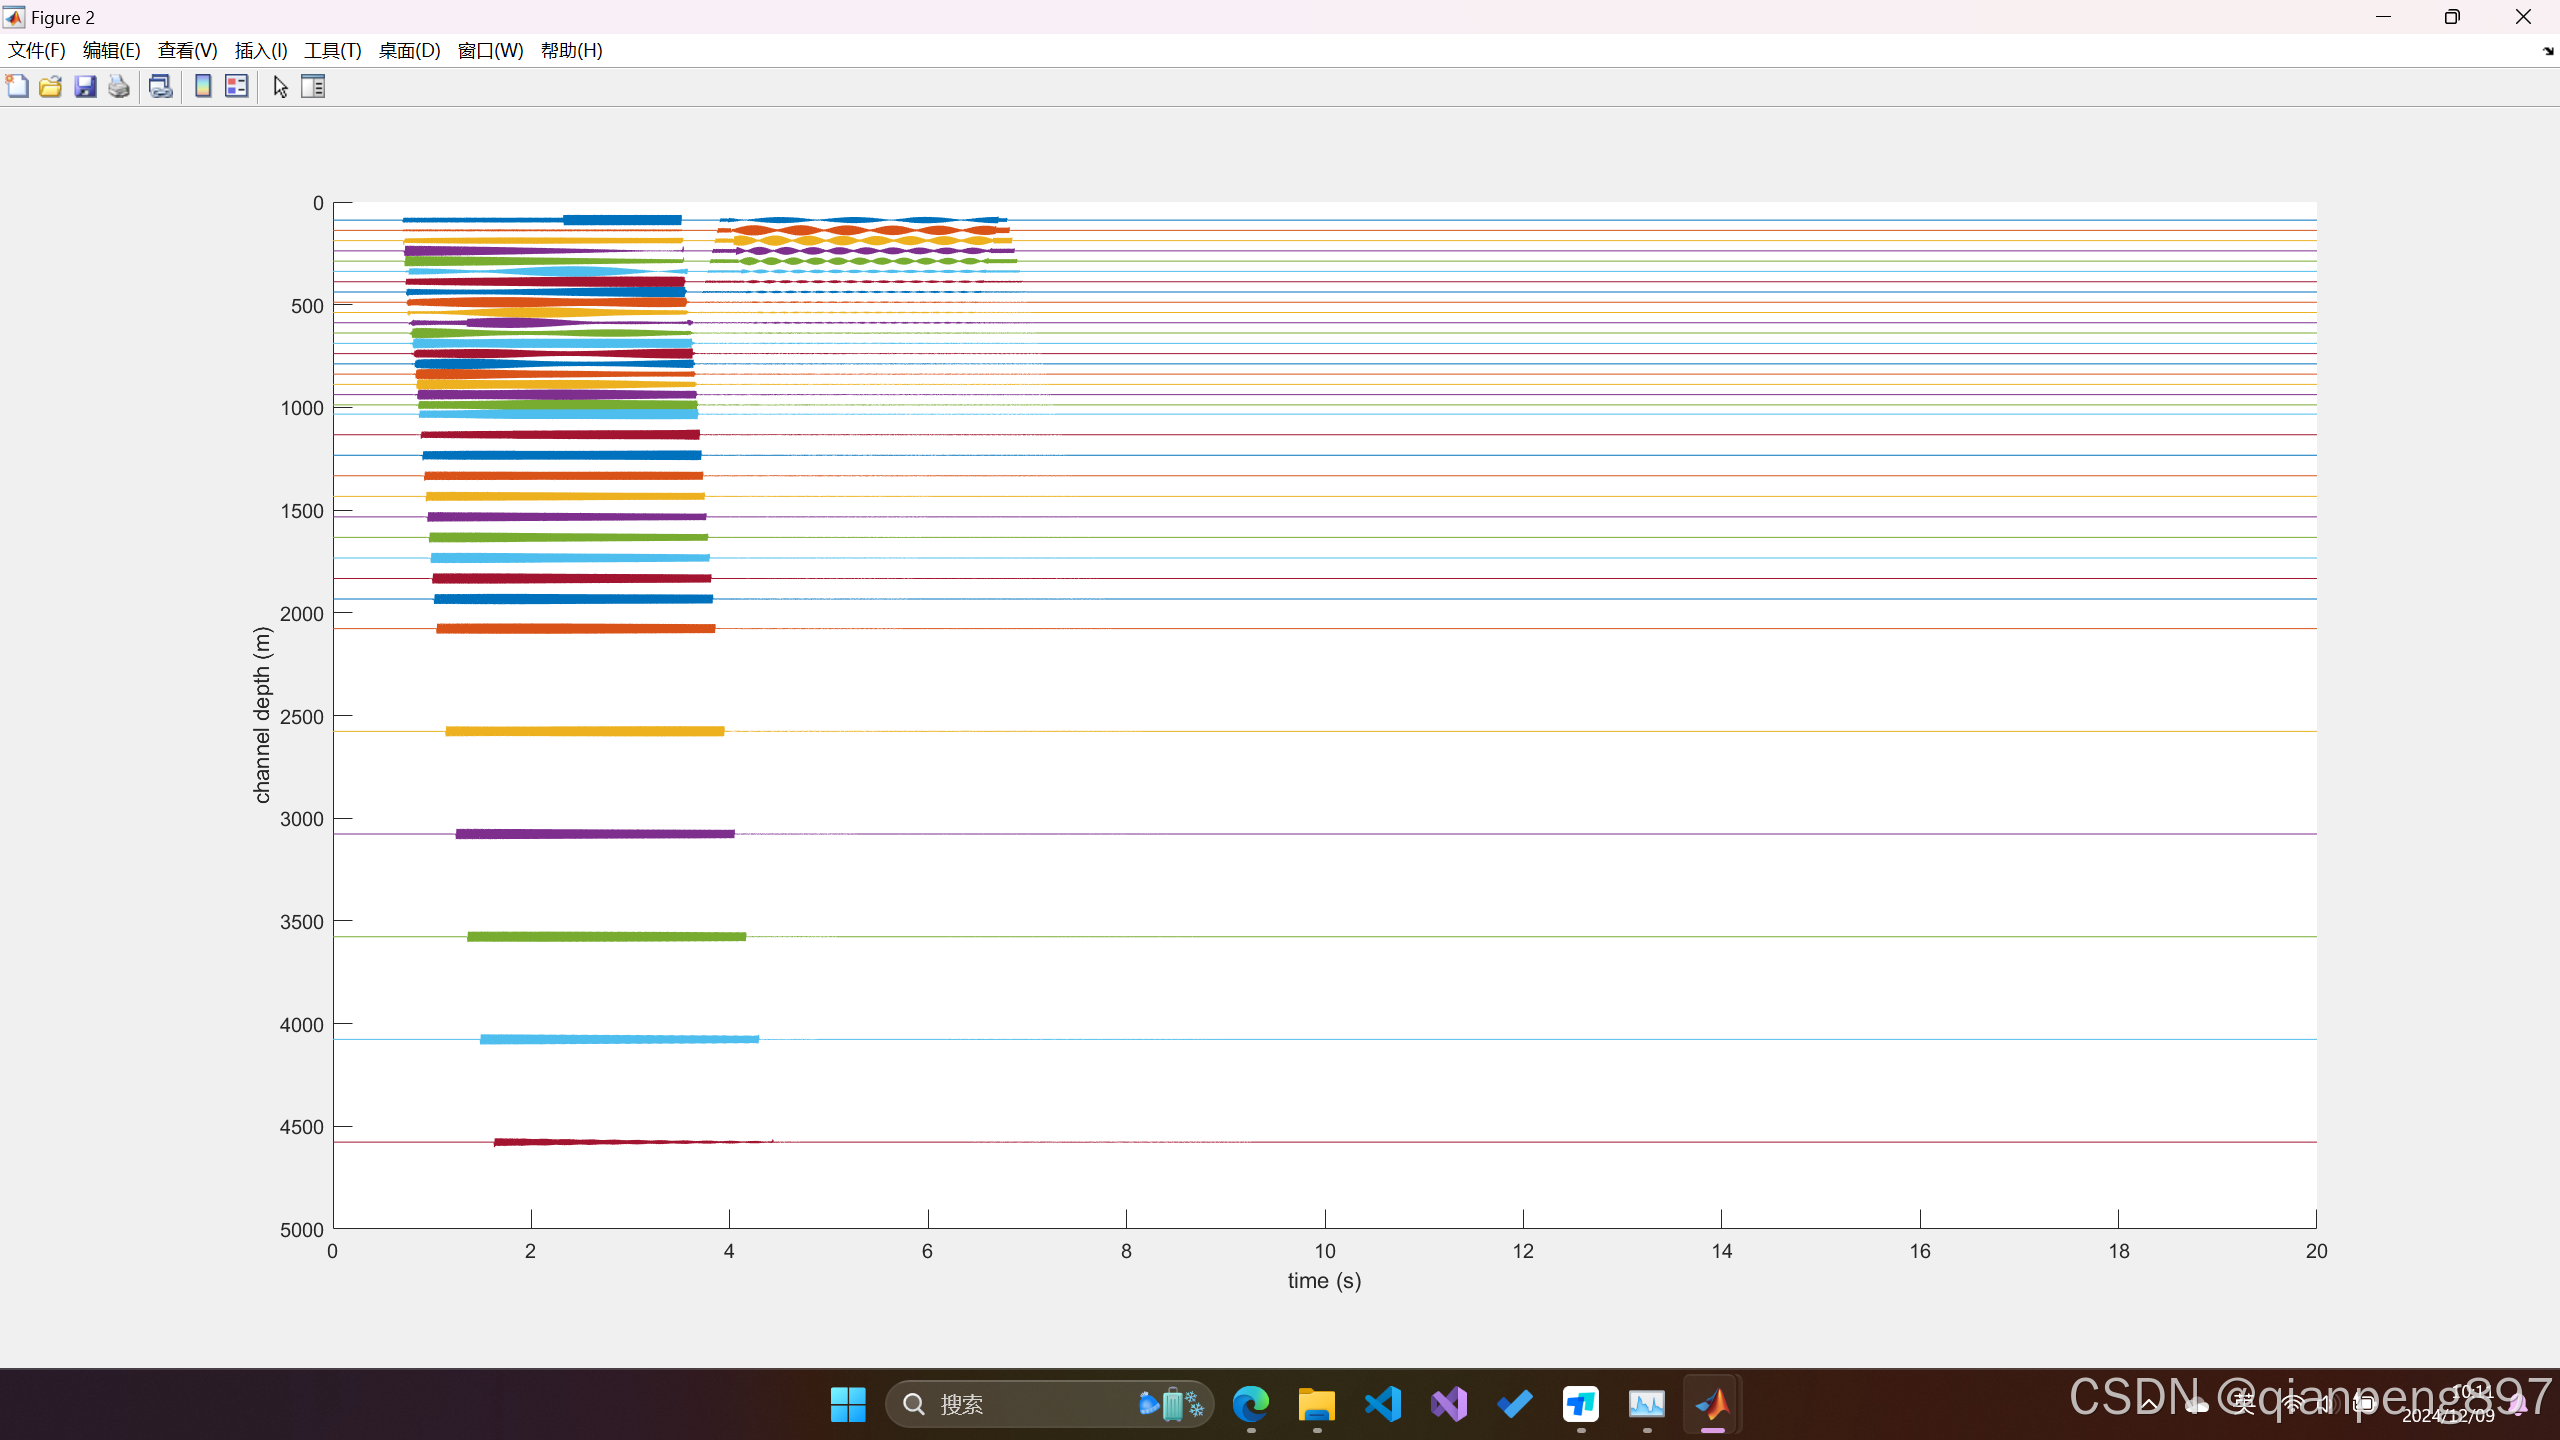
Task: Click the Link Plot icon
Action: [x=160, y=87]
